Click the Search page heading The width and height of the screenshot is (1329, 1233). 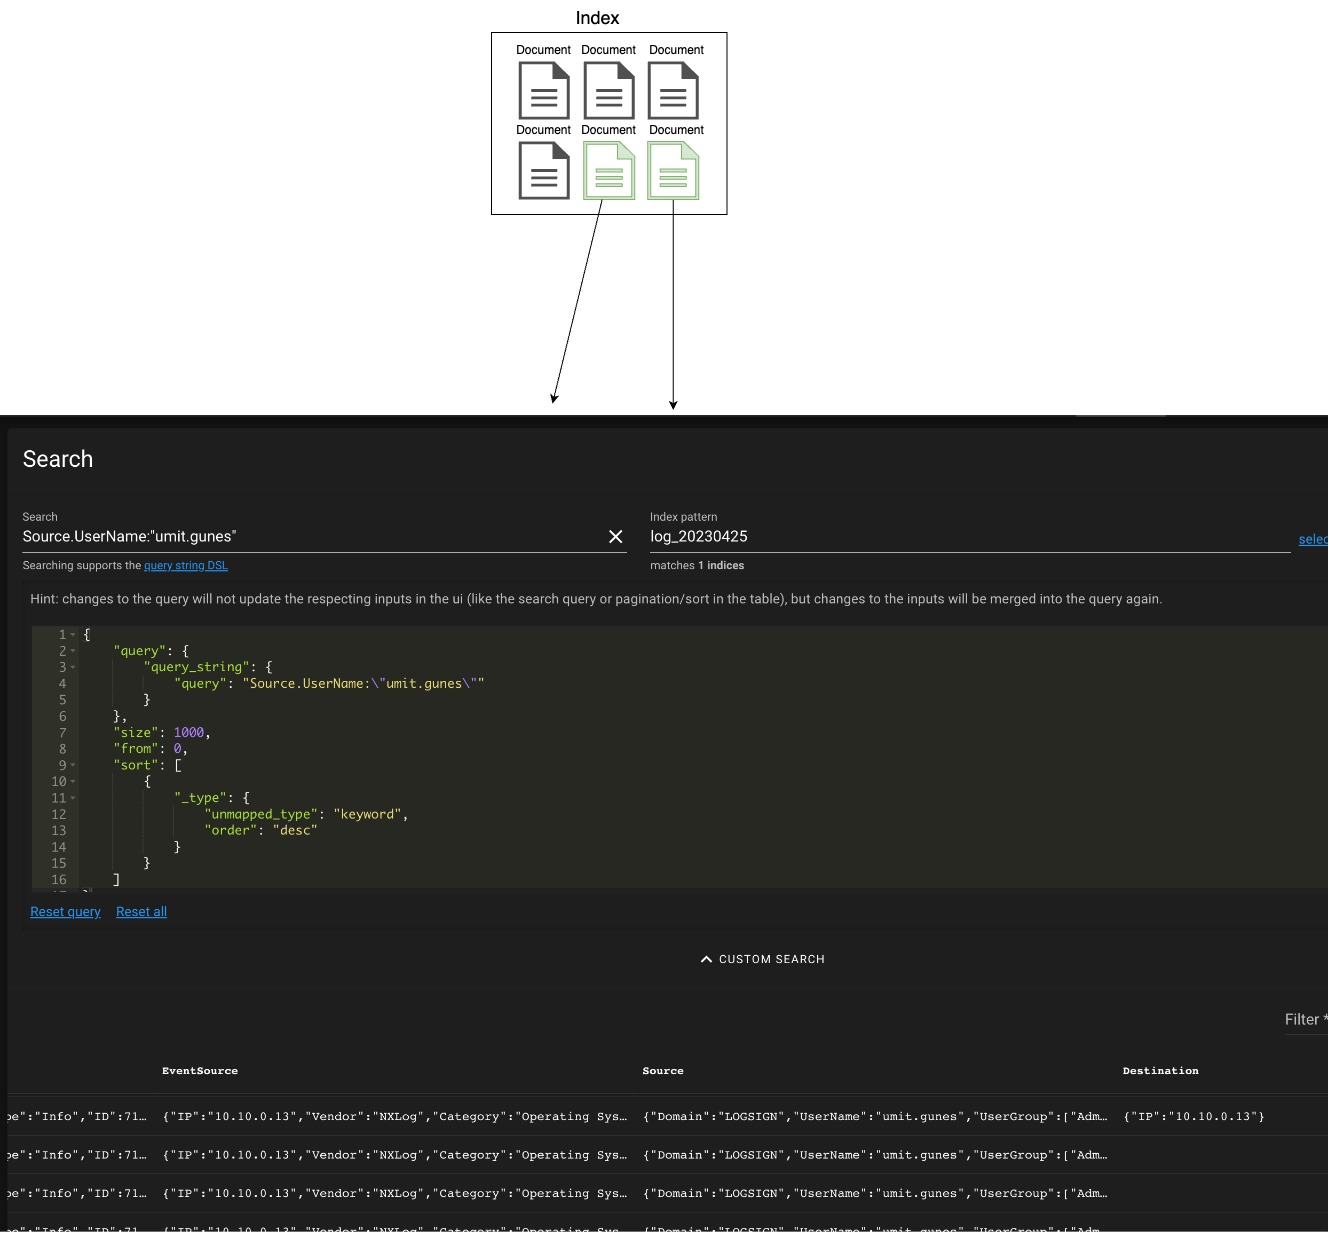58,459
